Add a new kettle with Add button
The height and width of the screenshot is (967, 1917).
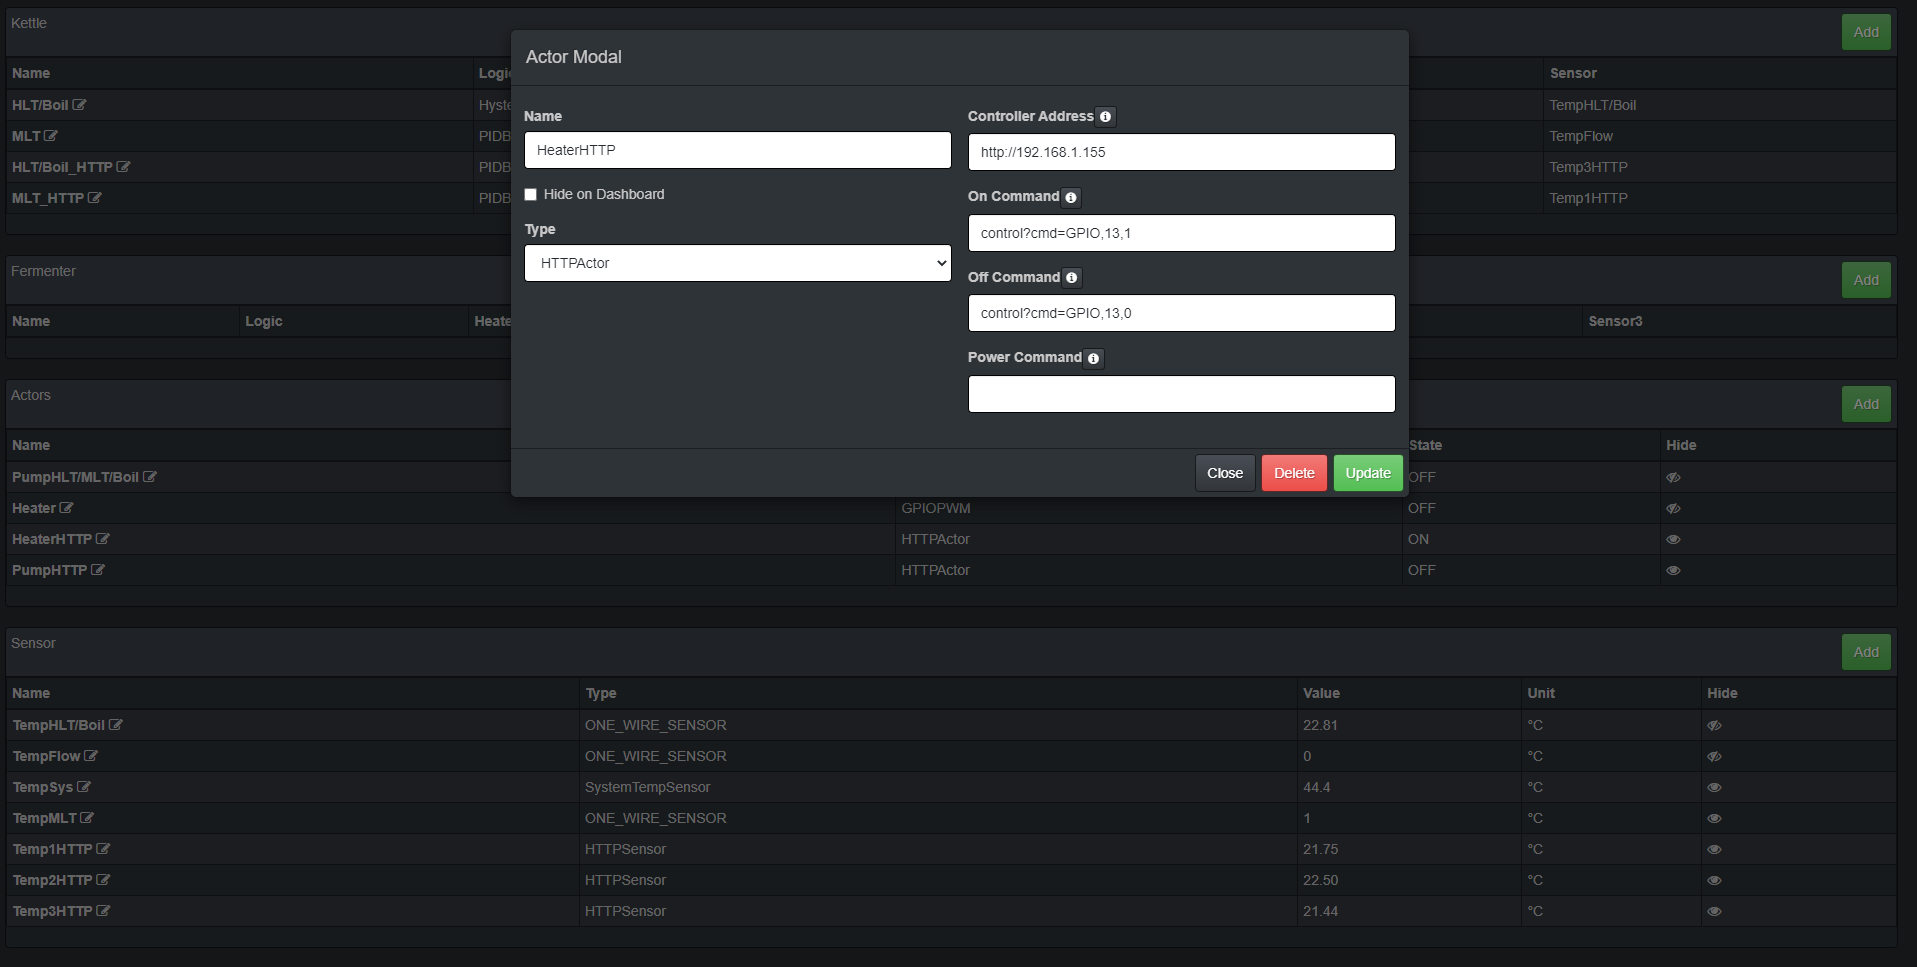[1866, 32]
